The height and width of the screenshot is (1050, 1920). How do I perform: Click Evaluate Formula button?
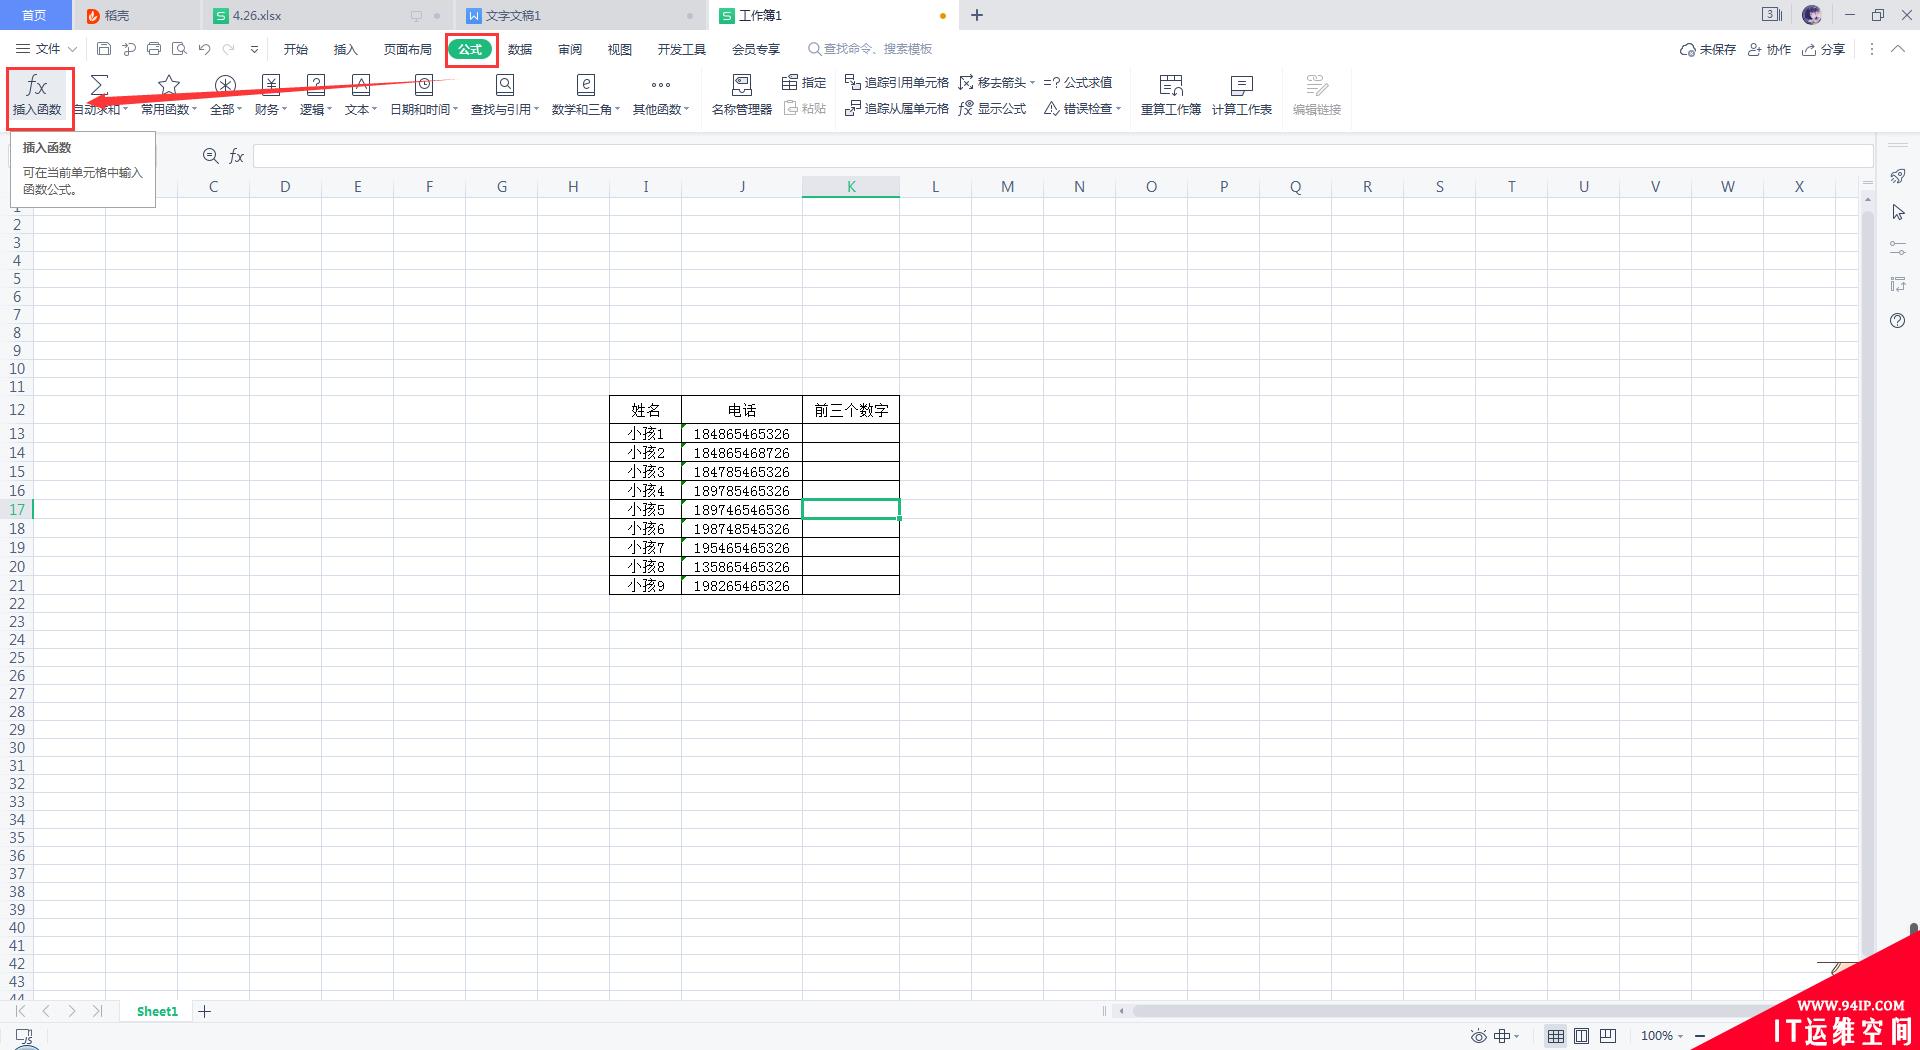point(1078,83)
